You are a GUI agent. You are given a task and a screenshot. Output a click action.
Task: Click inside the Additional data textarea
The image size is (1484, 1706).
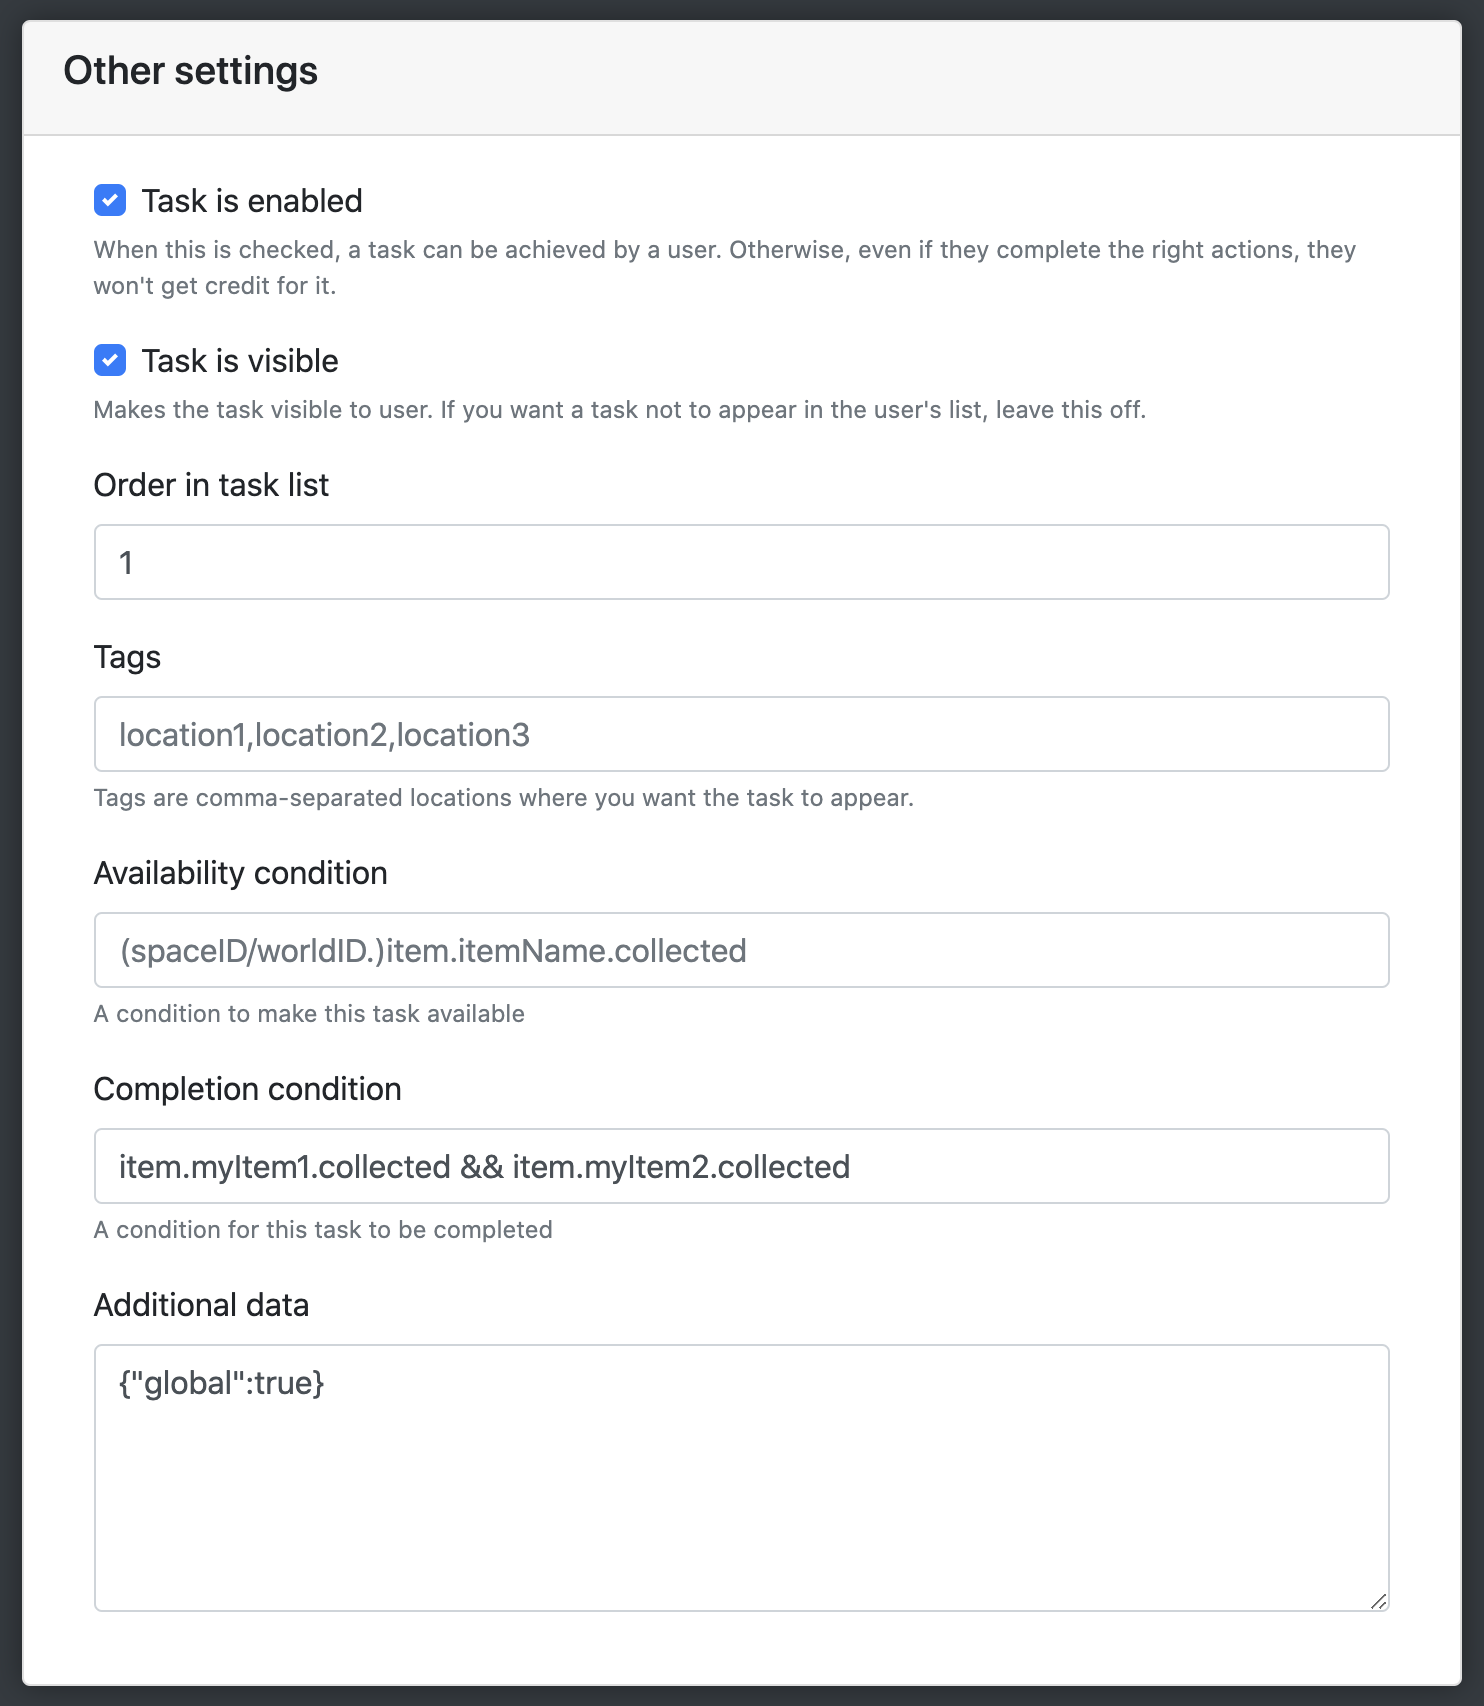741,1478
